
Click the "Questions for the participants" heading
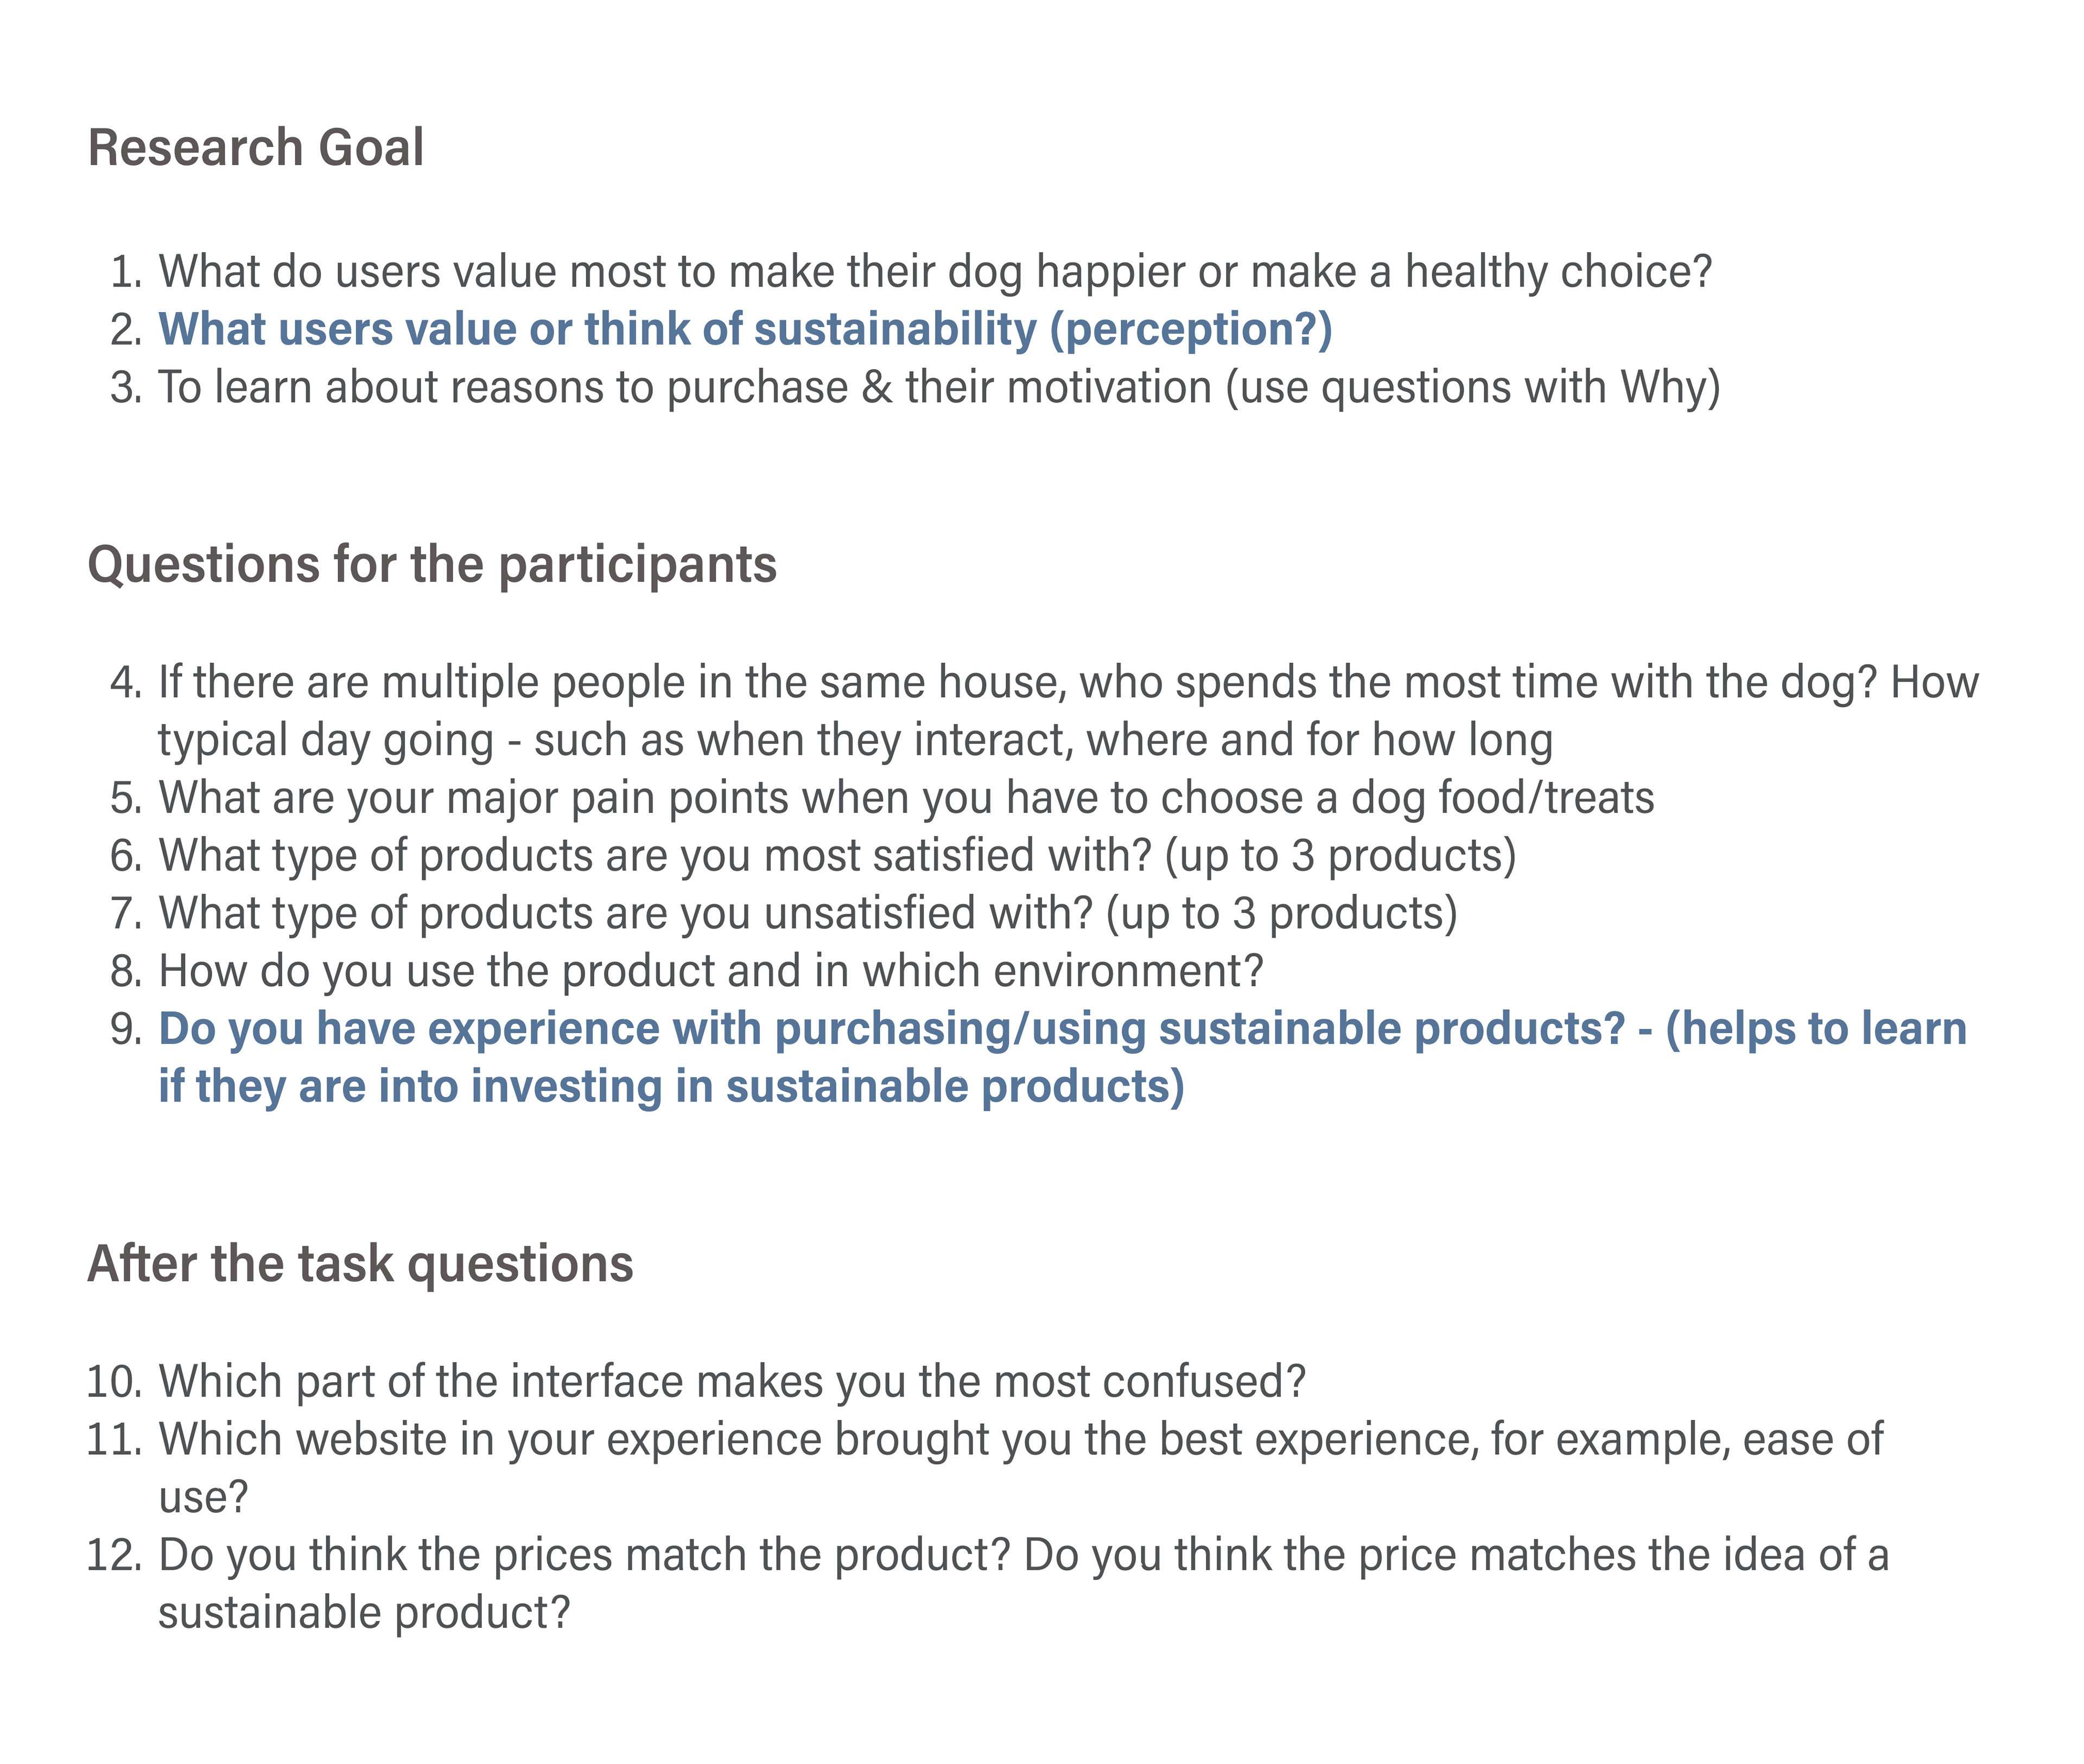pos(432,565)
